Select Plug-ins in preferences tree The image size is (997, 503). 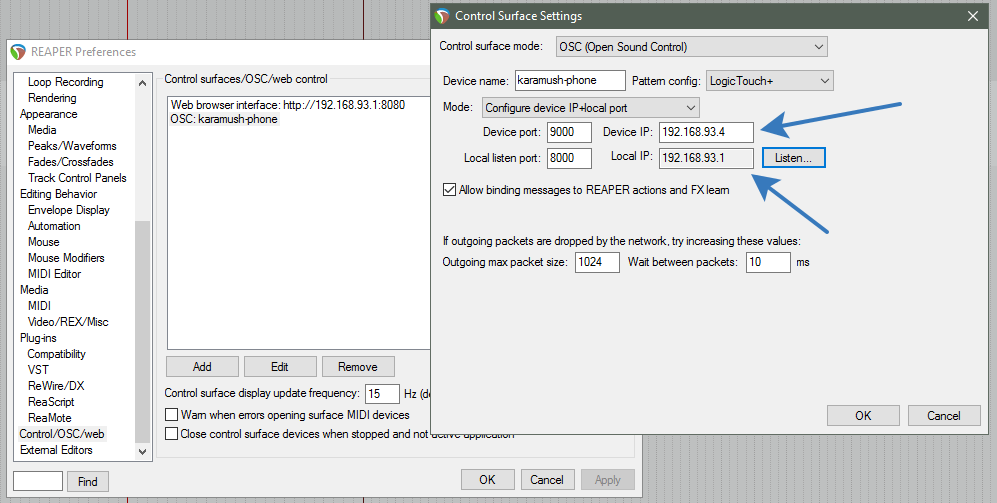(38, 338)
